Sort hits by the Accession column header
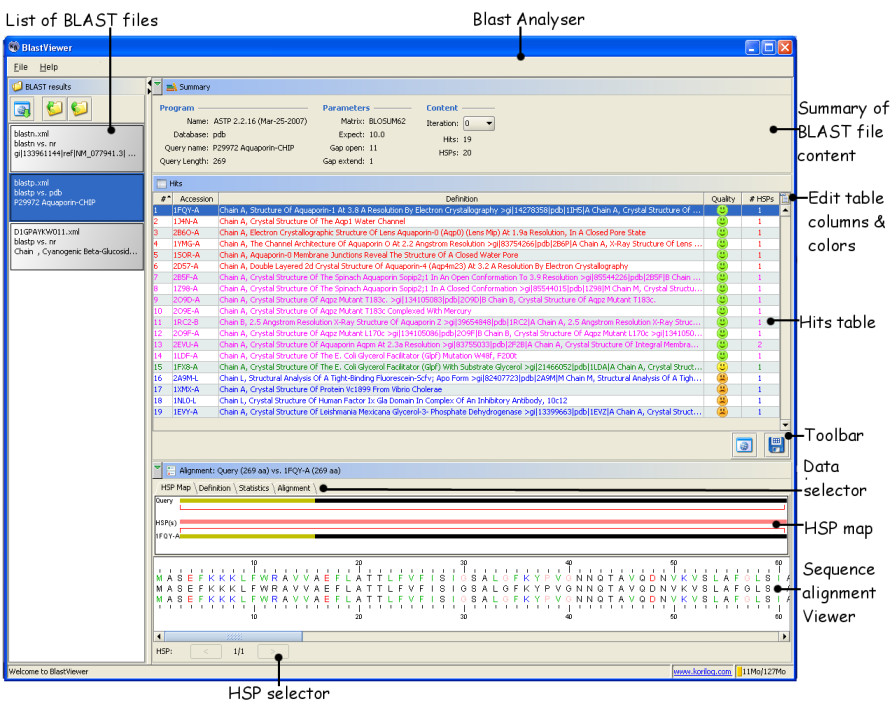 click(195, 199)
